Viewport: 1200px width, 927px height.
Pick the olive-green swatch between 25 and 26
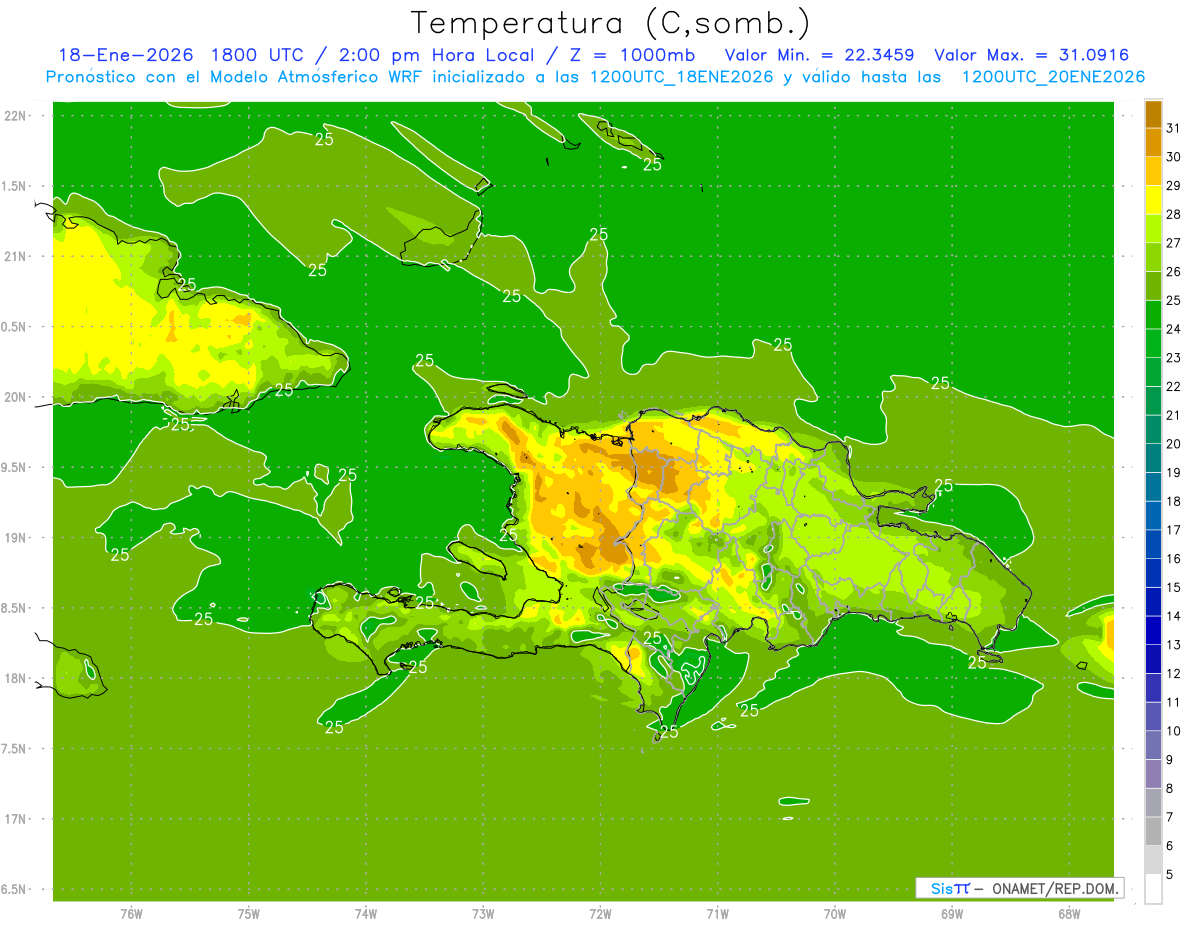(x=1153, y=286)
